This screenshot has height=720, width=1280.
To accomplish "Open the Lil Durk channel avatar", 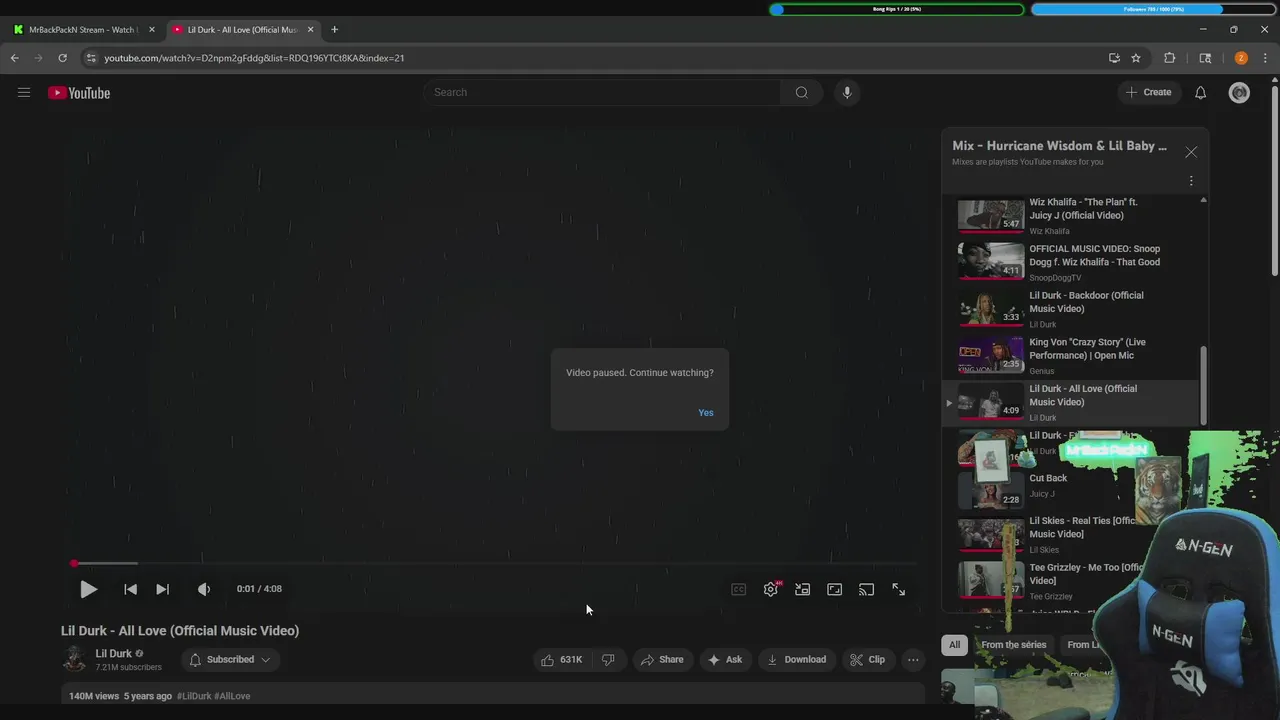I will click(x=74, y=659).
